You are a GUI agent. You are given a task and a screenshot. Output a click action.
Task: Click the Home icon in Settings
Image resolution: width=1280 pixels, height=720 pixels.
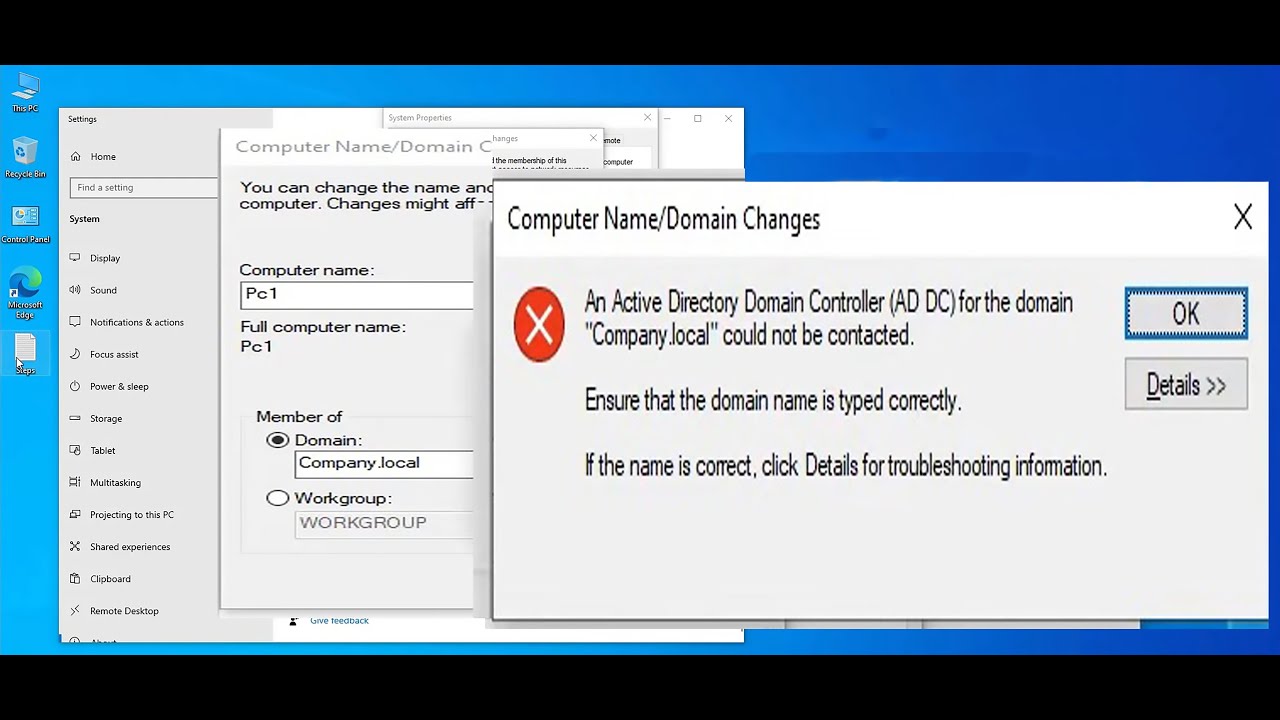coord(75,156)
